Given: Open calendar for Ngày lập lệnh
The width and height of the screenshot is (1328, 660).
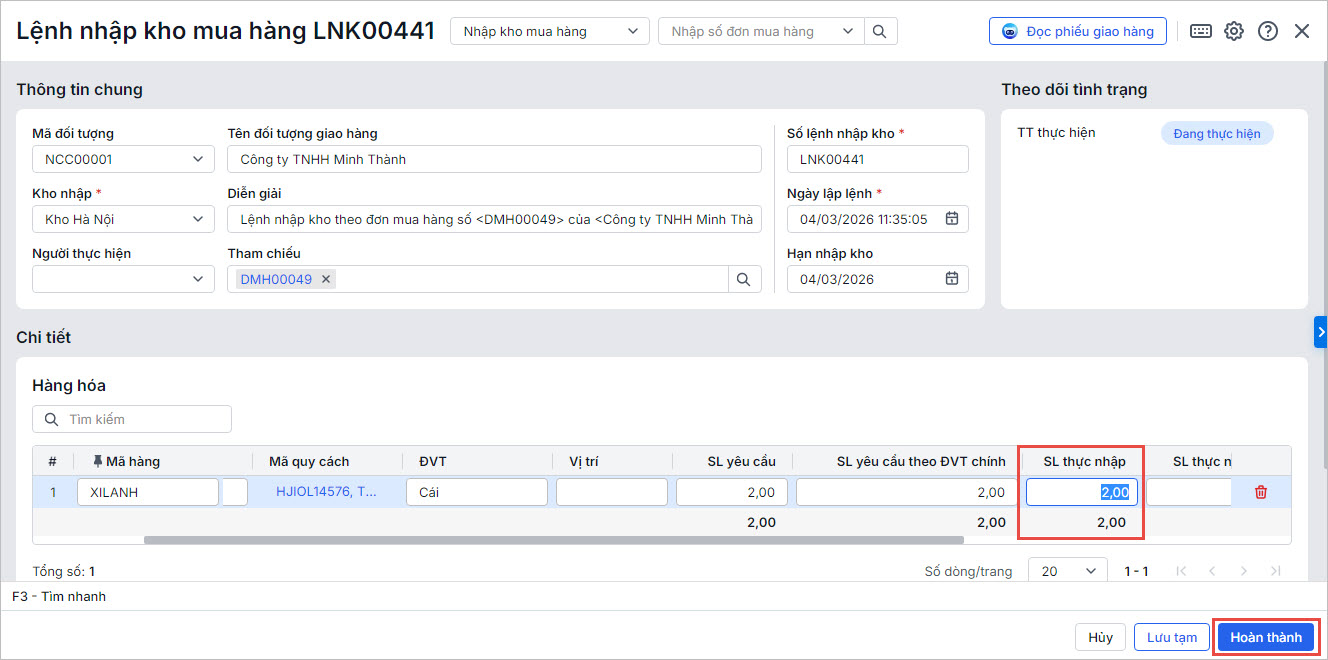Looking at the screenshot, I should [952, 219].
